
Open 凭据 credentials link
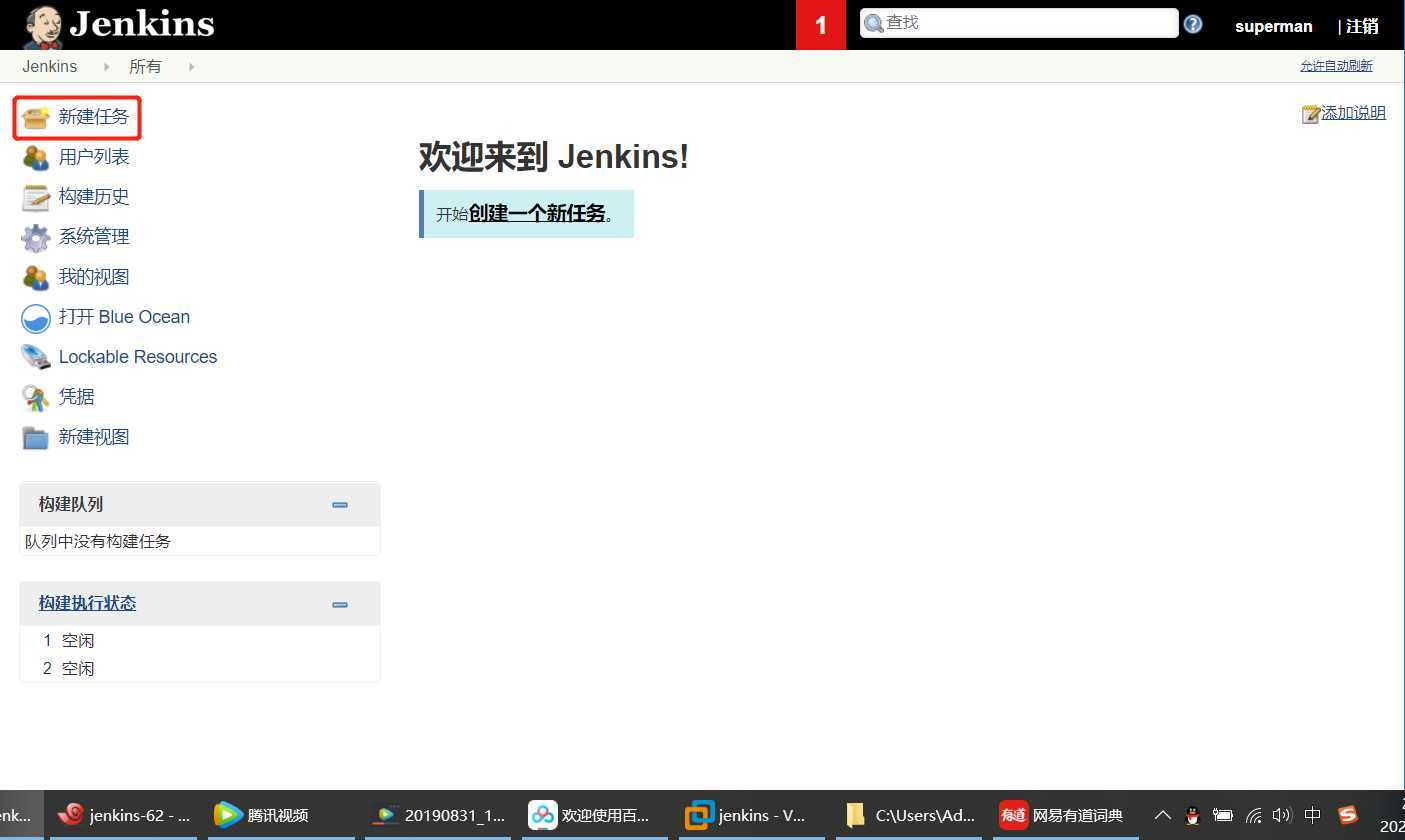coord(76,397)
